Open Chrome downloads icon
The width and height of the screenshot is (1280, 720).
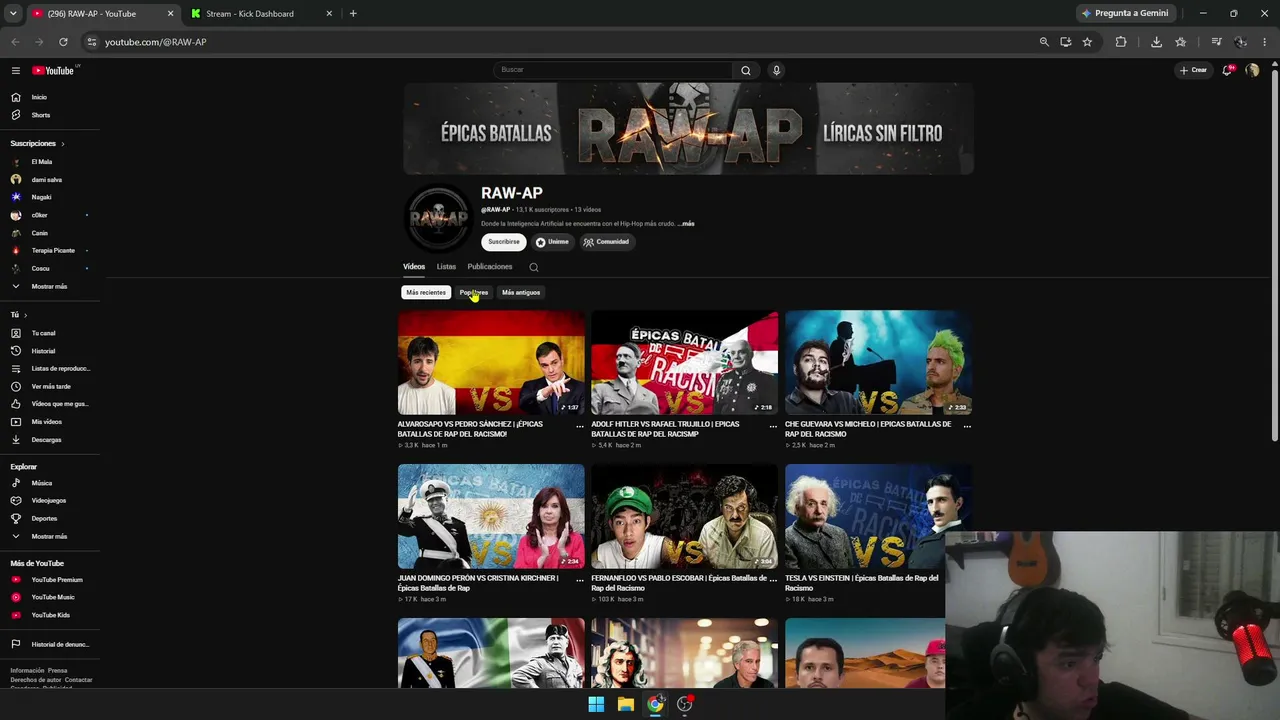tap(1156, 42)
